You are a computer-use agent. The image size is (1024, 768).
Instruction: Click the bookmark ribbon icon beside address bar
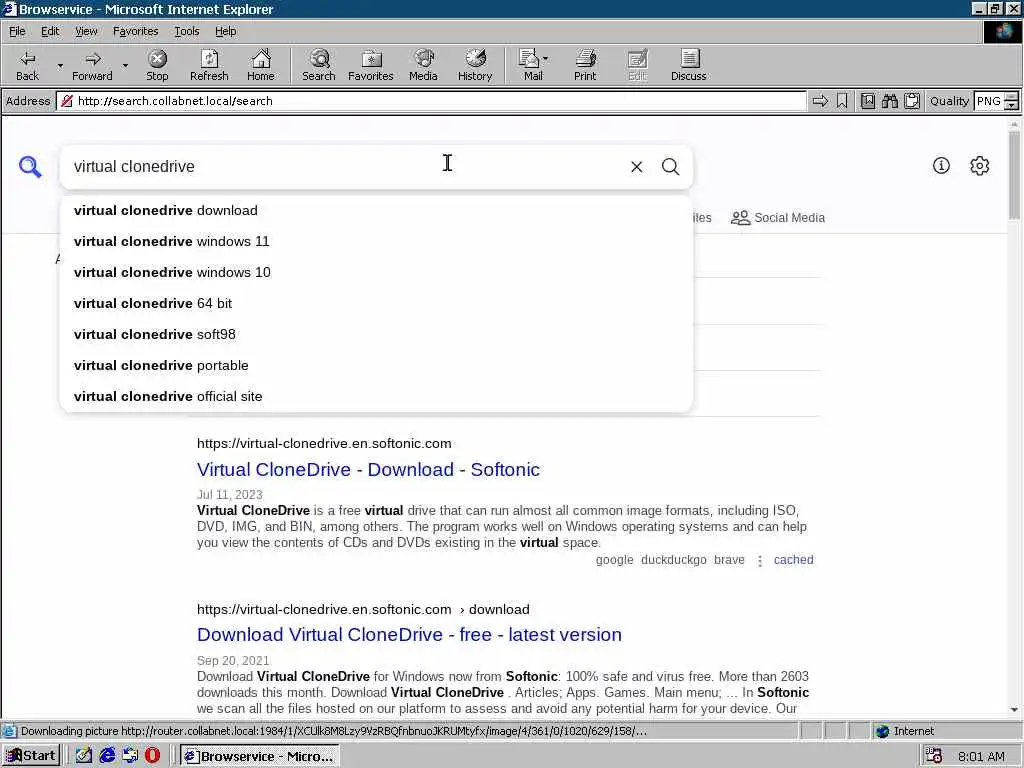pyautogui.click(x=842, y=101)
